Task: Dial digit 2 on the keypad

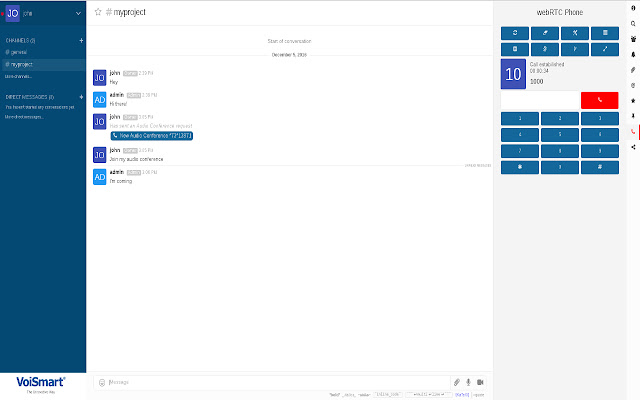Action: (560, 118)
